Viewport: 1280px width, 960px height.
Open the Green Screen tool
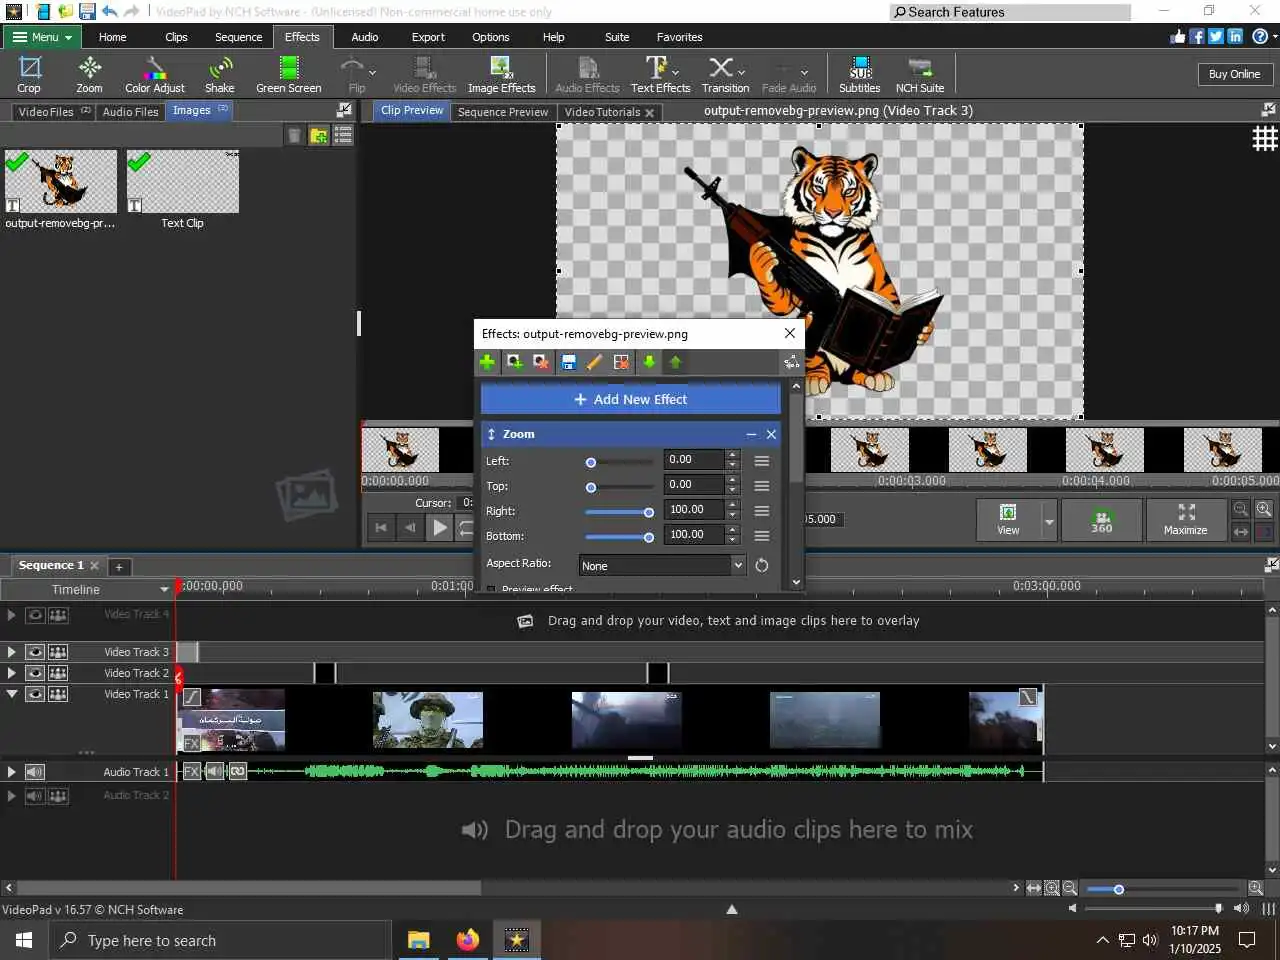(289, 75)
